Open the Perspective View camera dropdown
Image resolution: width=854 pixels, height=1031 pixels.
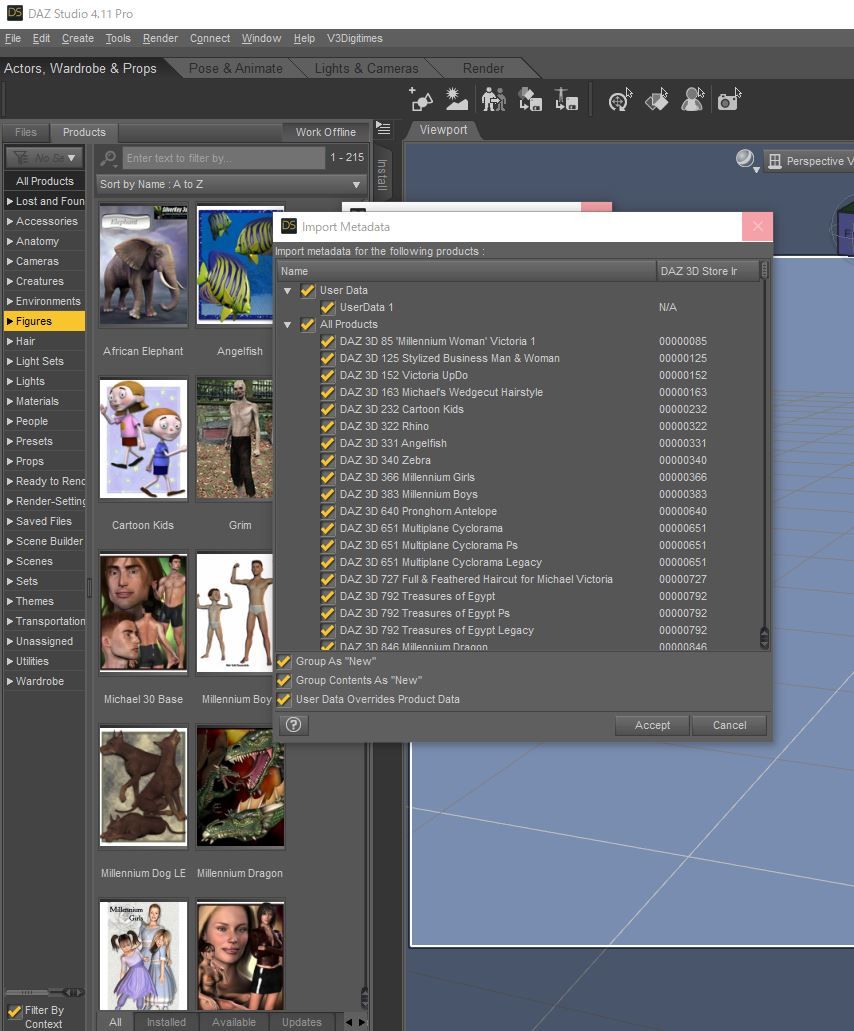click(x=809, y=161)
